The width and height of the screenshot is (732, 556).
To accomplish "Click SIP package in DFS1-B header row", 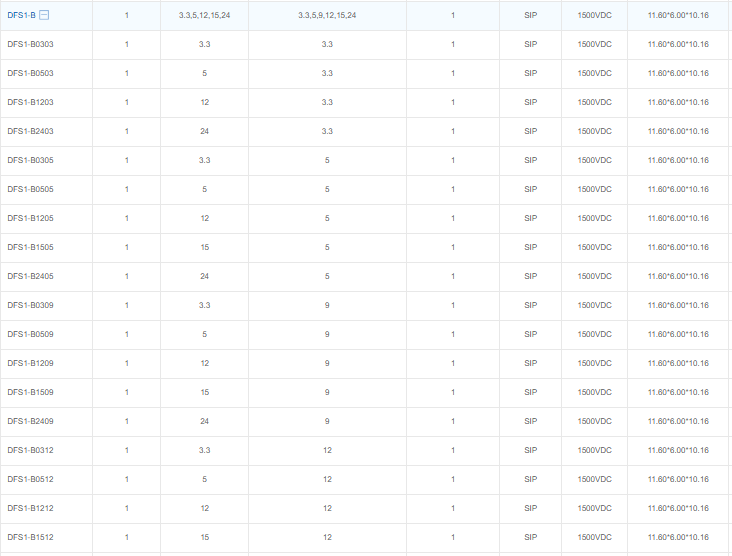I will (530, 15).
